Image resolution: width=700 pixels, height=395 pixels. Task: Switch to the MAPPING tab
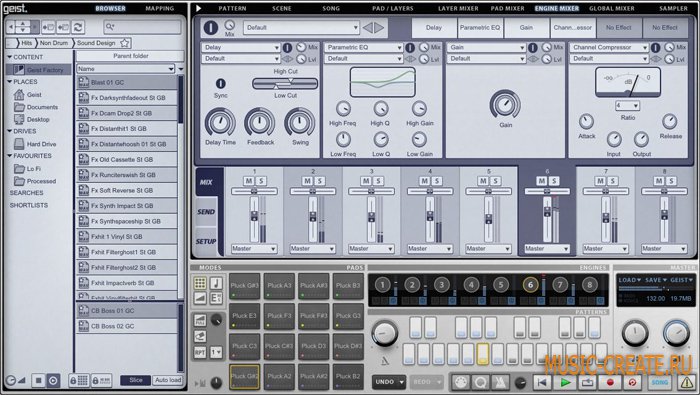coord(160,8)
